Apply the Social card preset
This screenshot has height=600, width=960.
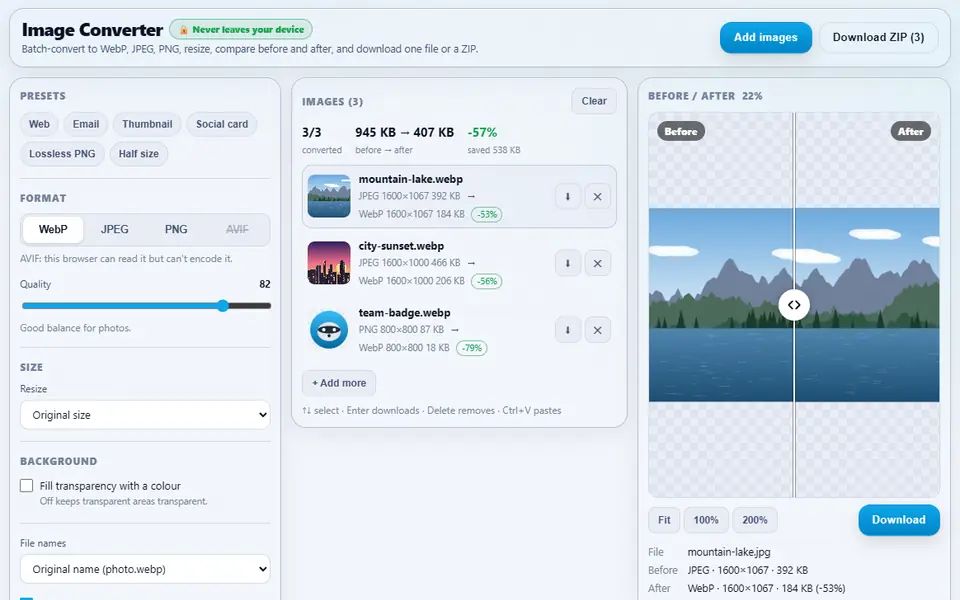(222, 124)
